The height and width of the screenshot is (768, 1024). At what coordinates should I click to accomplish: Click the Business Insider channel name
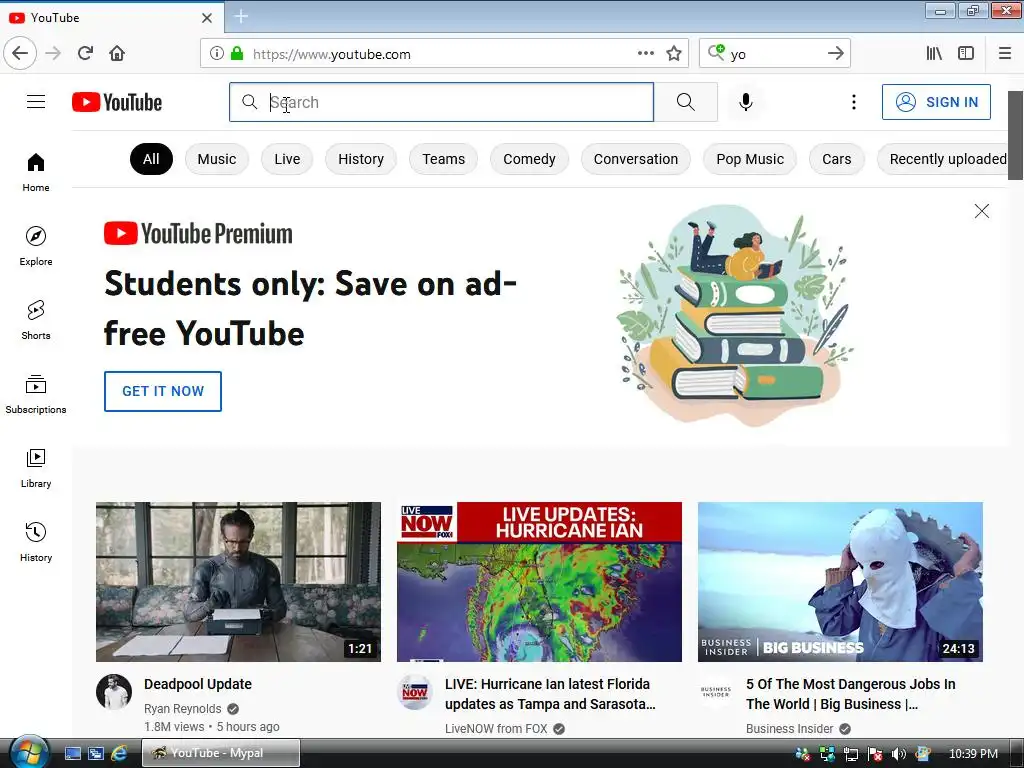click(x=790, y=729)
